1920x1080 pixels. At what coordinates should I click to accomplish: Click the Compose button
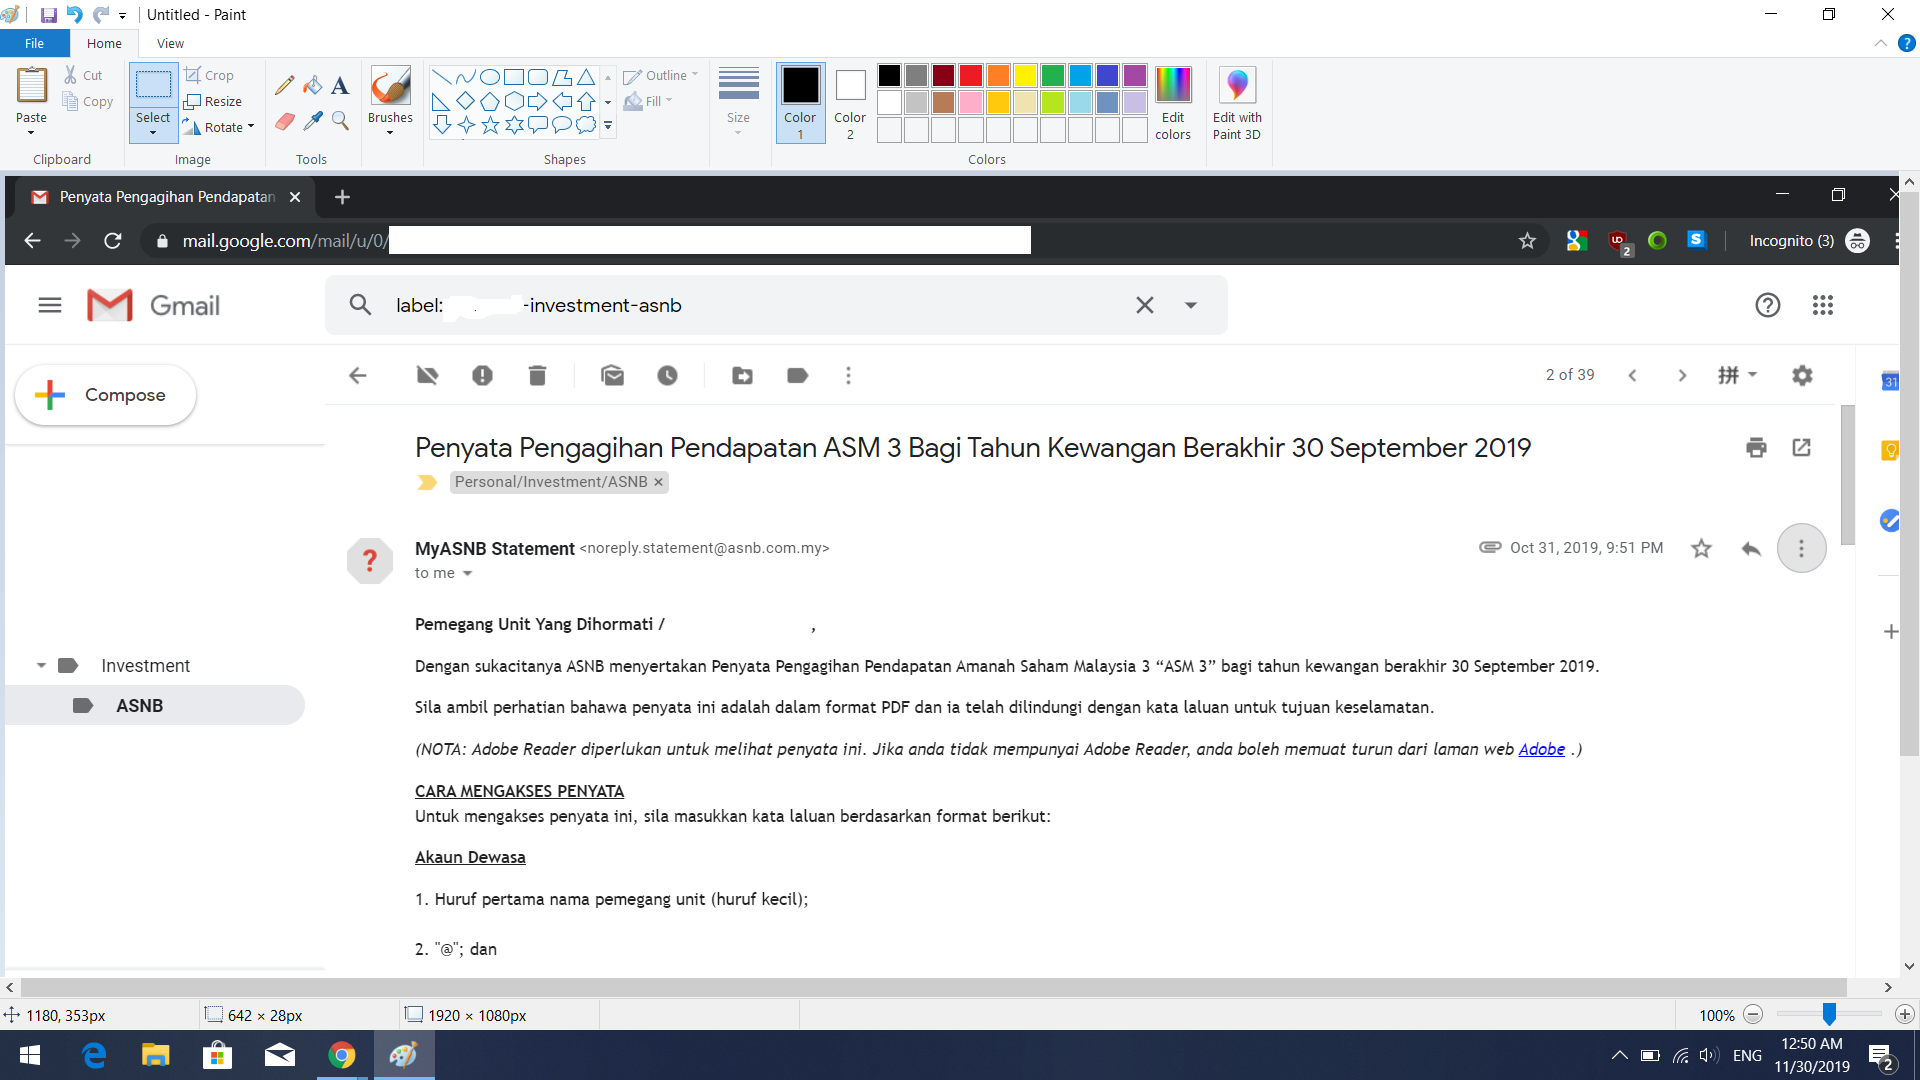(x=106, y=395)
